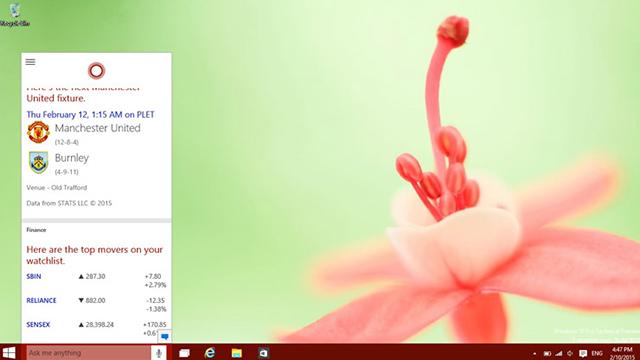Activate microphone in search box

pyautogui.click(x=159, y=353)
